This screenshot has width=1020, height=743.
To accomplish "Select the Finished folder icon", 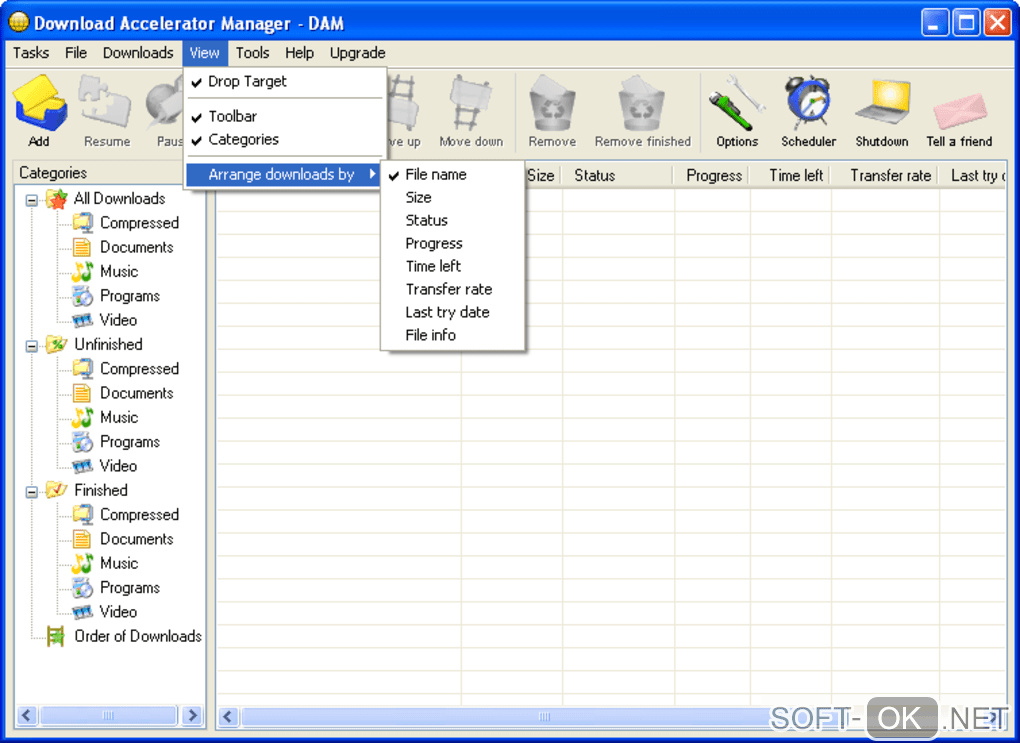I will coord(57,490).
